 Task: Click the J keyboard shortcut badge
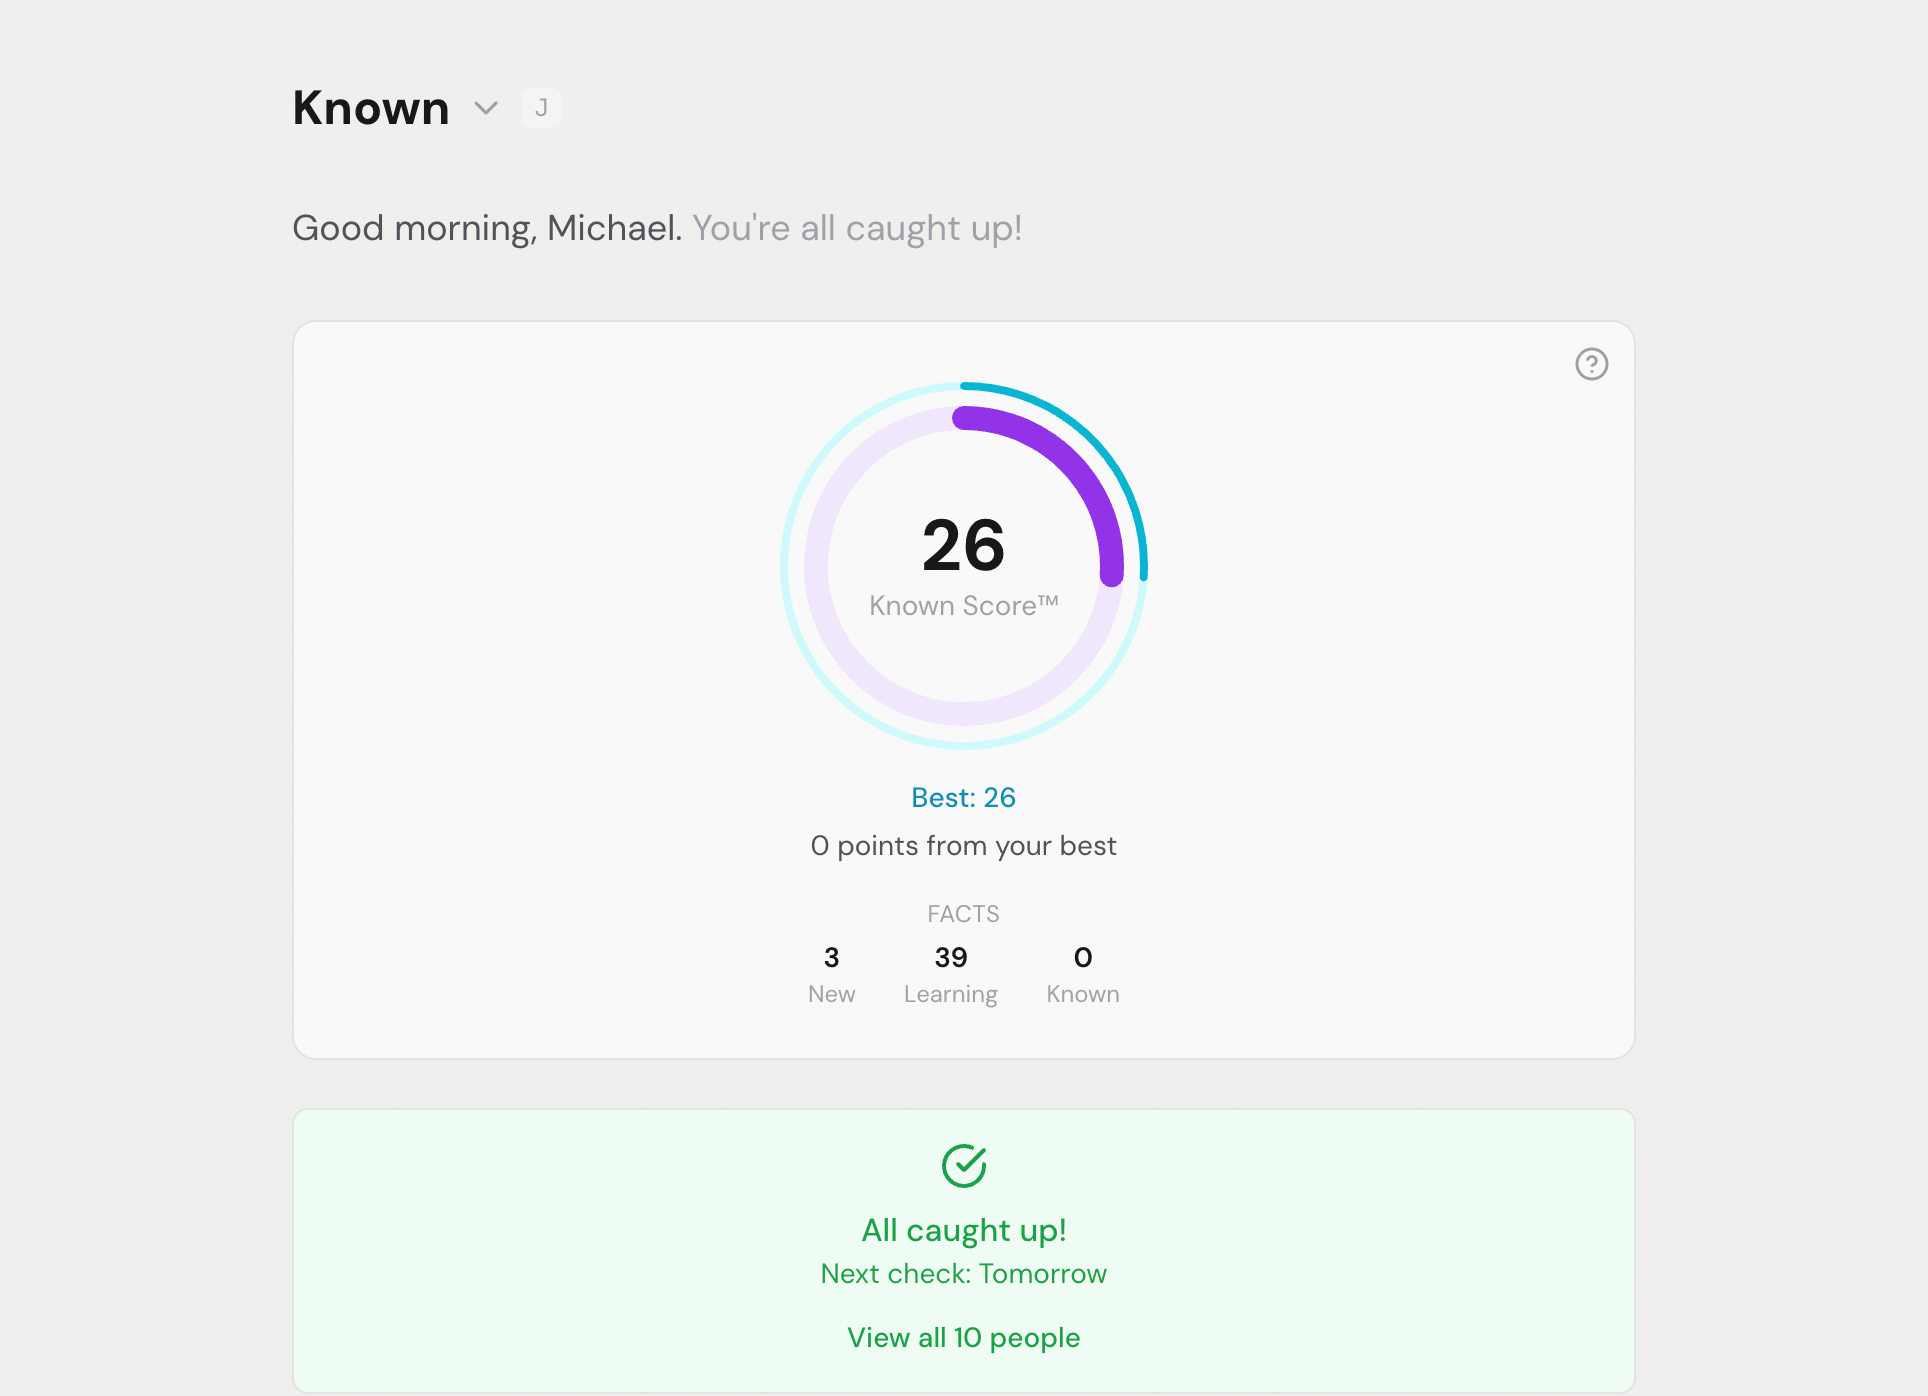point(541,107)
